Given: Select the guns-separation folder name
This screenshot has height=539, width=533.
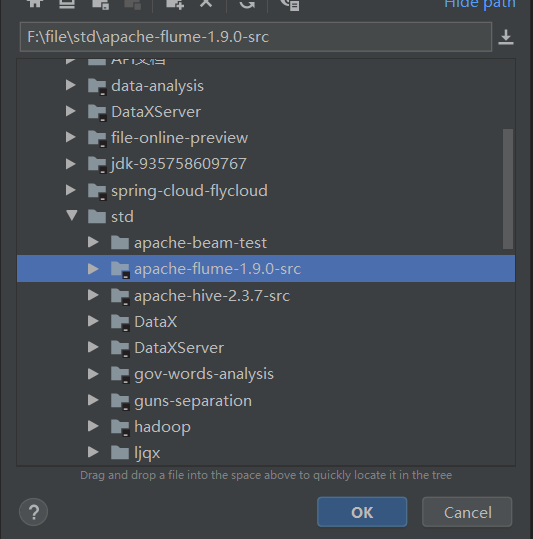Looking at the screenshot, I should [193, 401].
